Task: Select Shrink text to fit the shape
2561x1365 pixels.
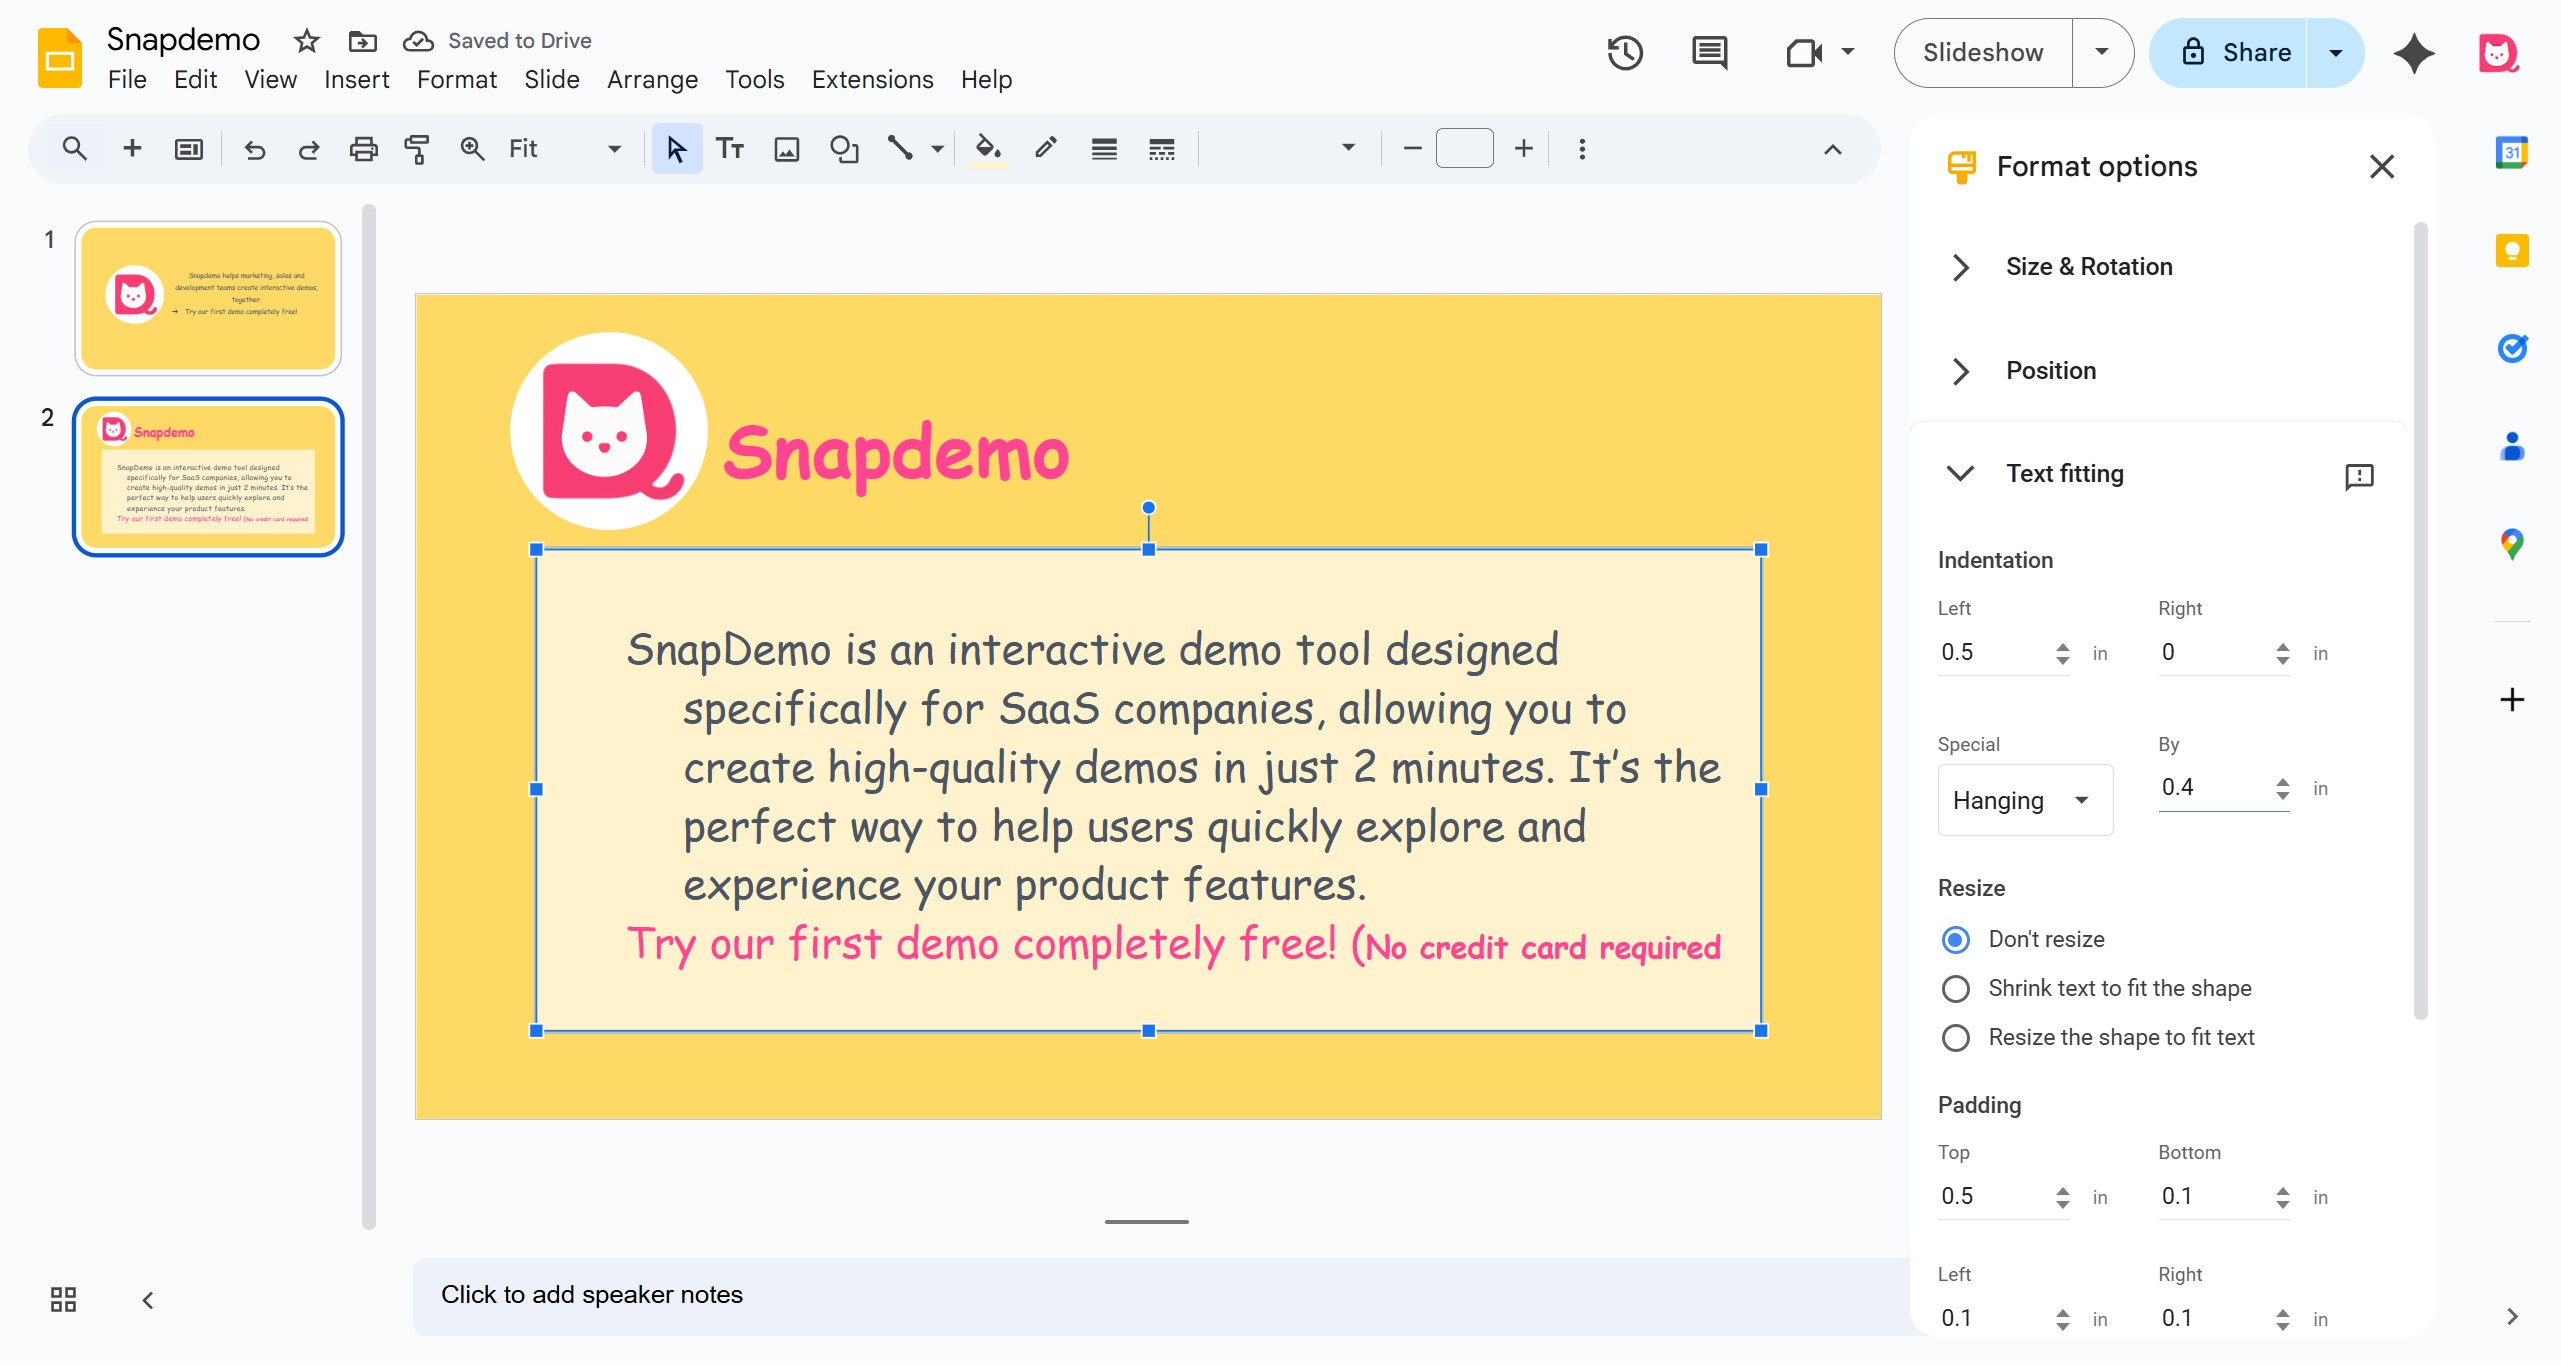Action: (x=1955, y=988)
